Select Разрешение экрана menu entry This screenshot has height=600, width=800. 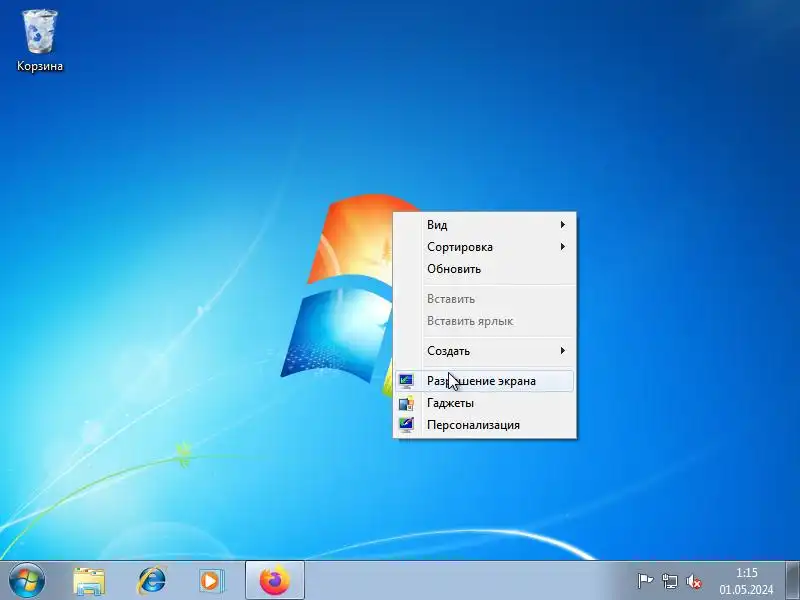[x=485, y=381]
